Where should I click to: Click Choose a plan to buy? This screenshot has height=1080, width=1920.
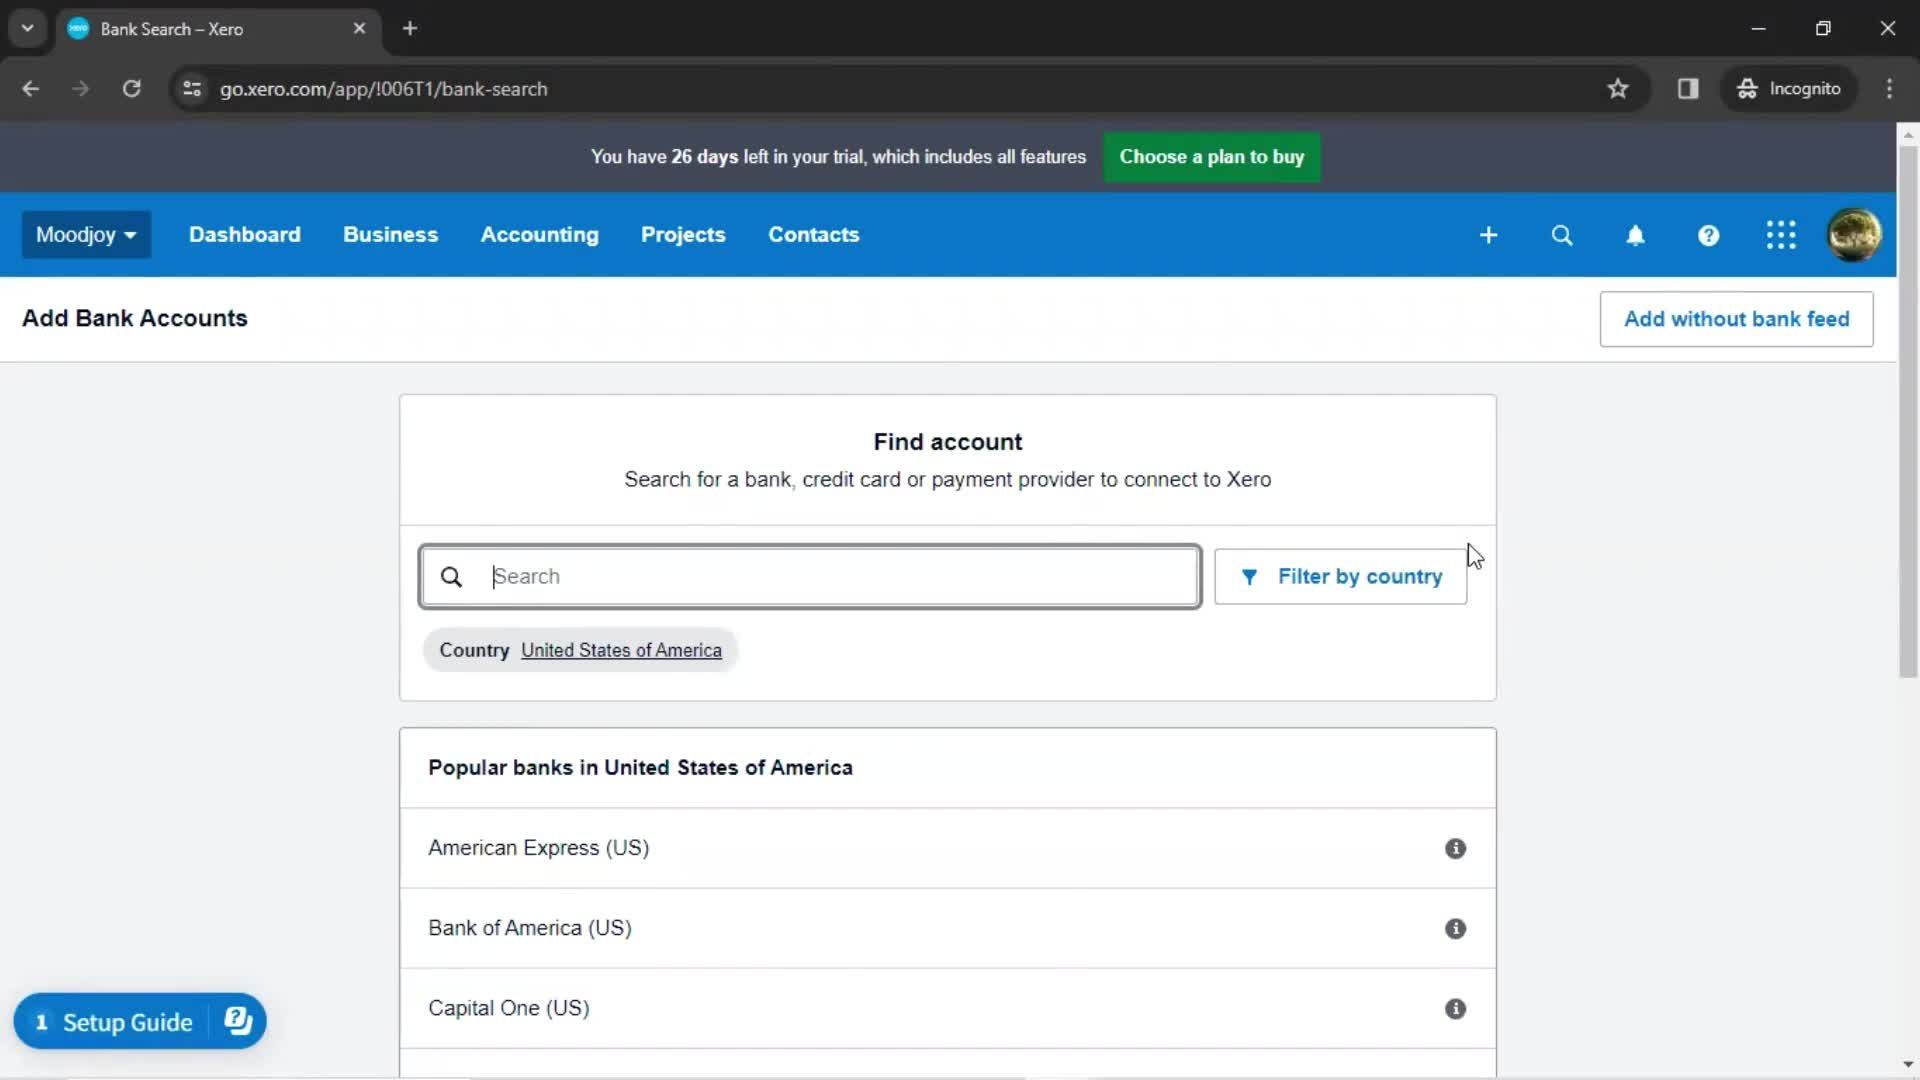[1211, 157]
